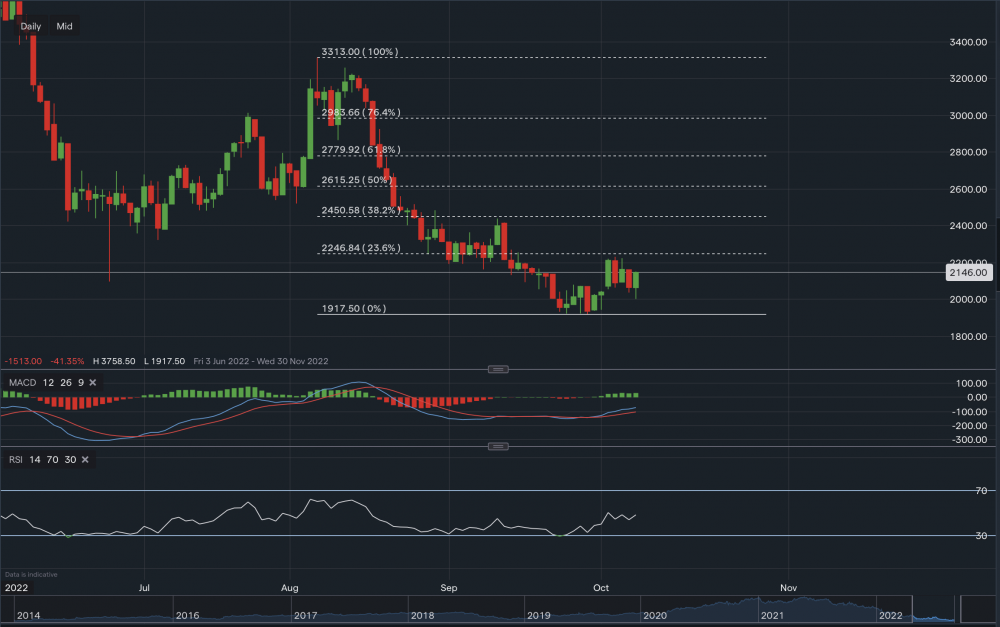Screen dimensions: 1000x627
Task: Open the Daily timeframe selector
Action: coord(31,26)
